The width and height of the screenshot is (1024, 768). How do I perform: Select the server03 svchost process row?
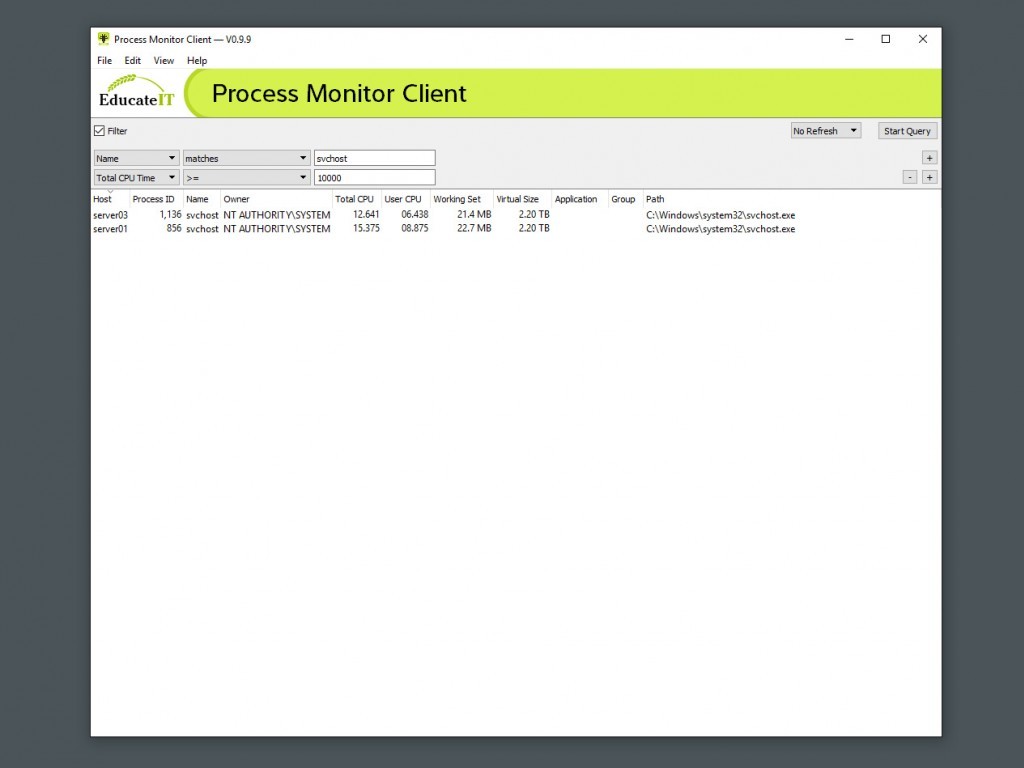click(300, 214)
